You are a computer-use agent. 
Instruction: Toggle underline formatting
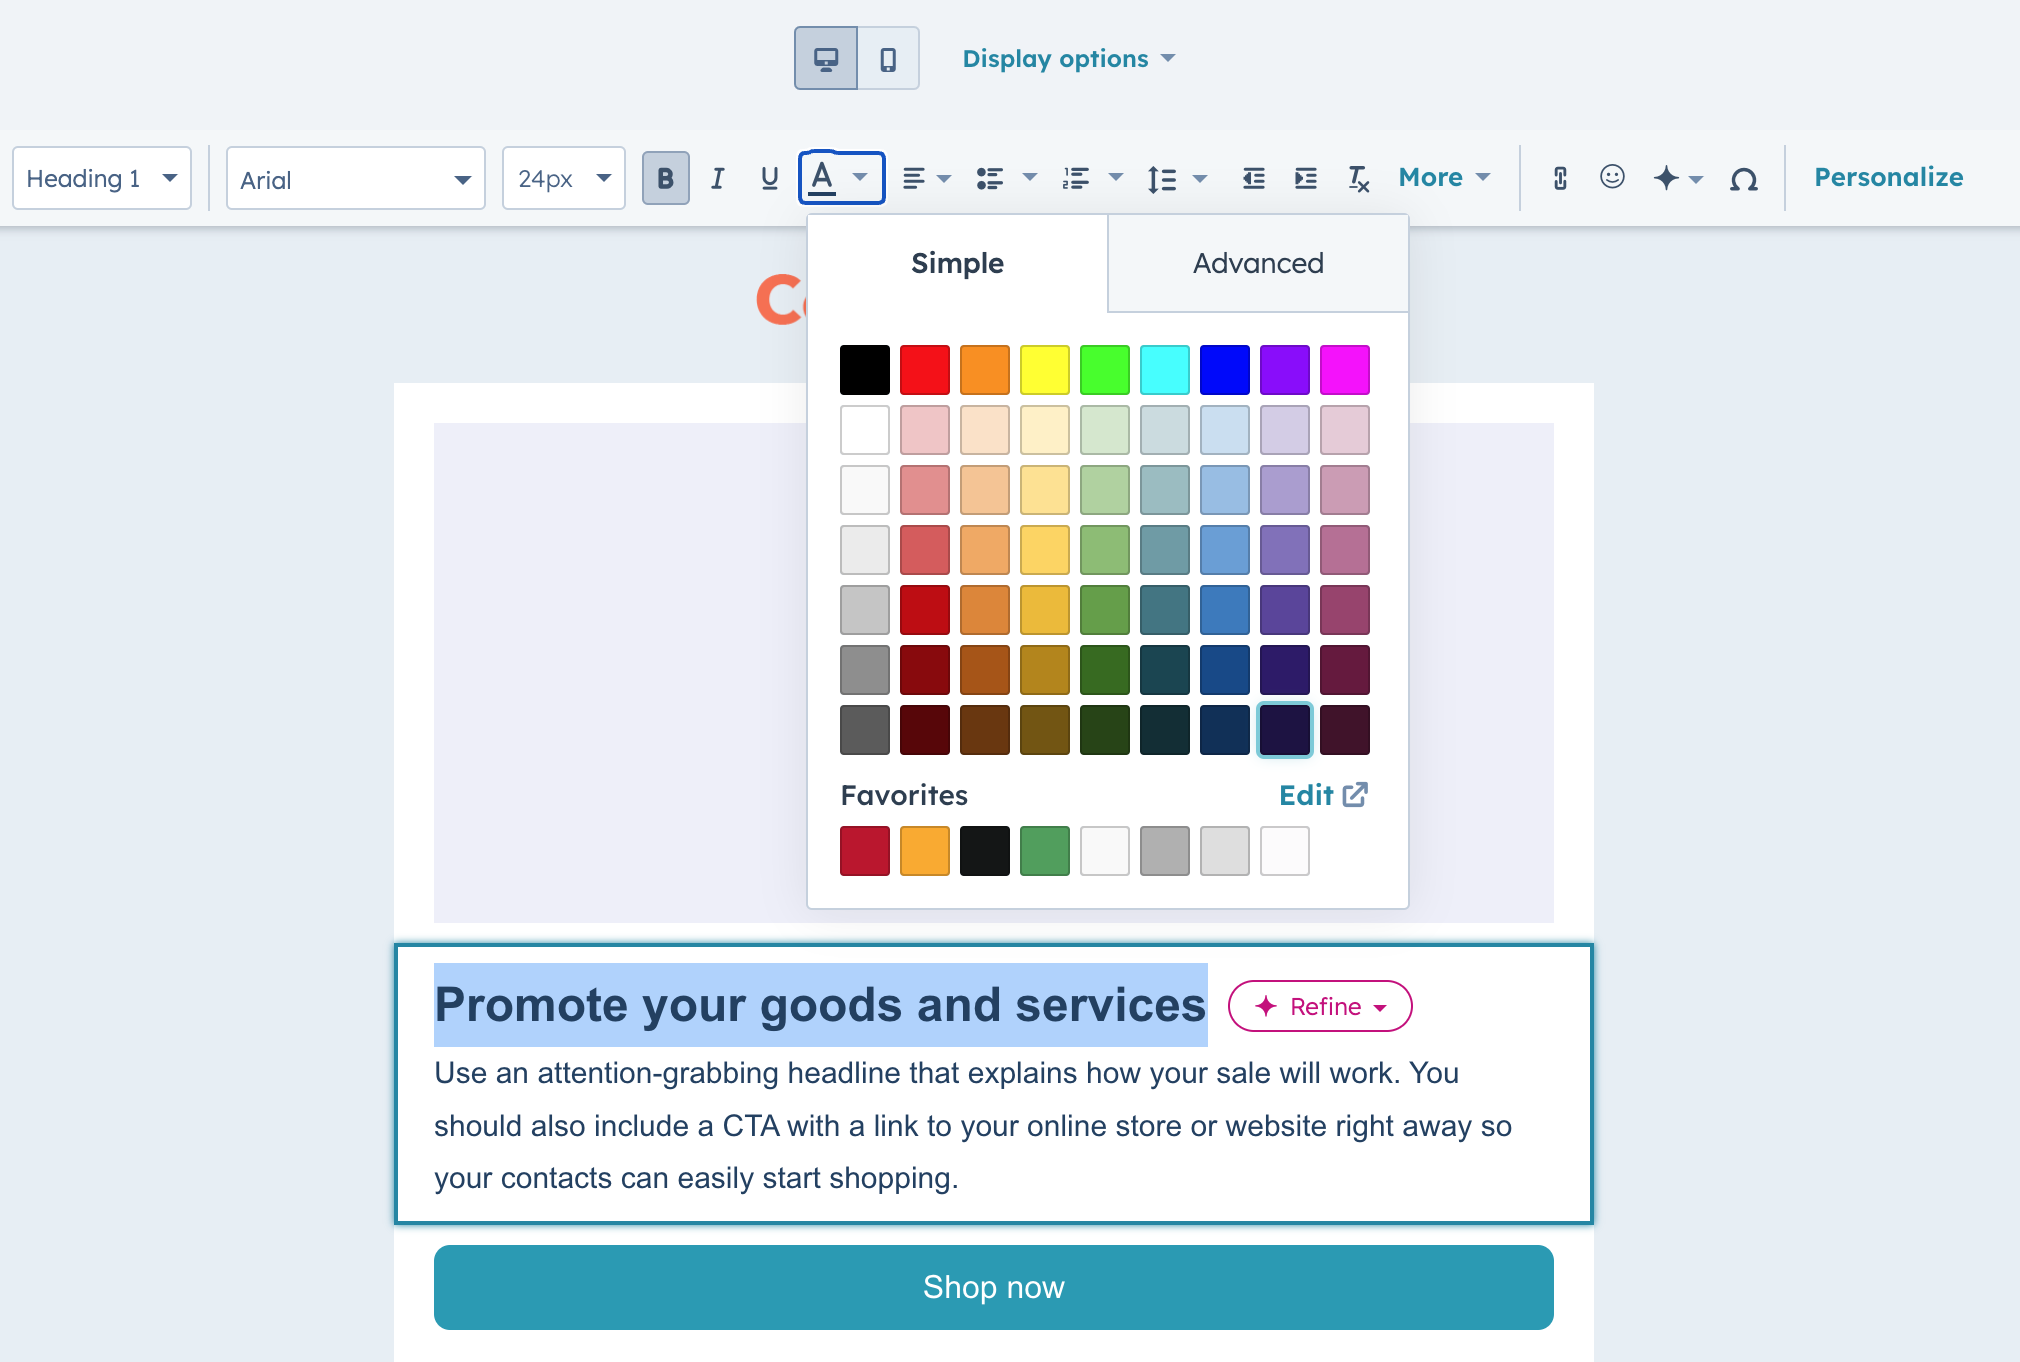(x=769, y=179)
